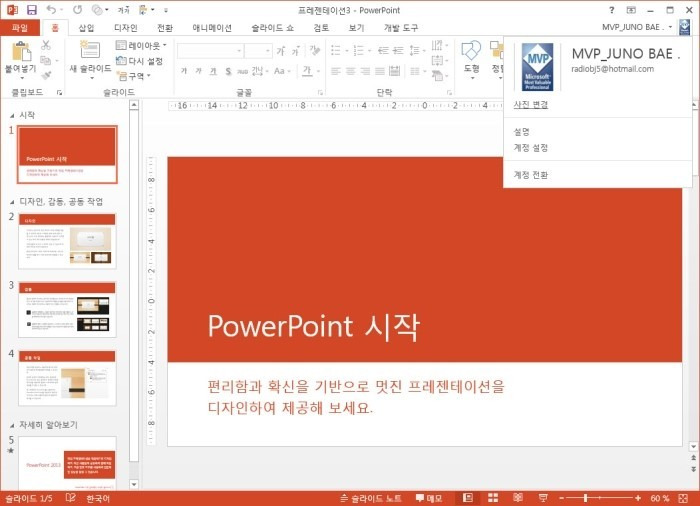Click the Align Right paragraph icon

point(365,71)
